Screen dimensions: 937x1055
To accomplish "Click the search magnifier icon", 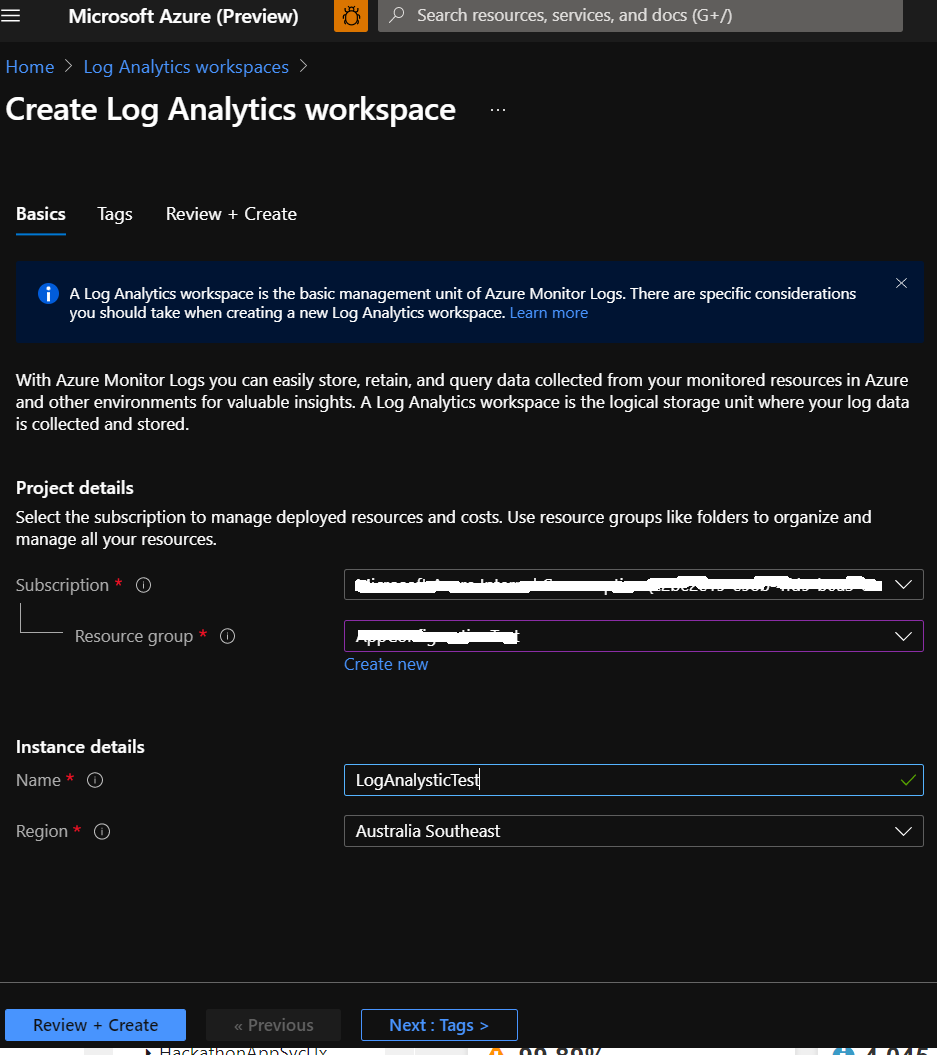I will (397, 15).
